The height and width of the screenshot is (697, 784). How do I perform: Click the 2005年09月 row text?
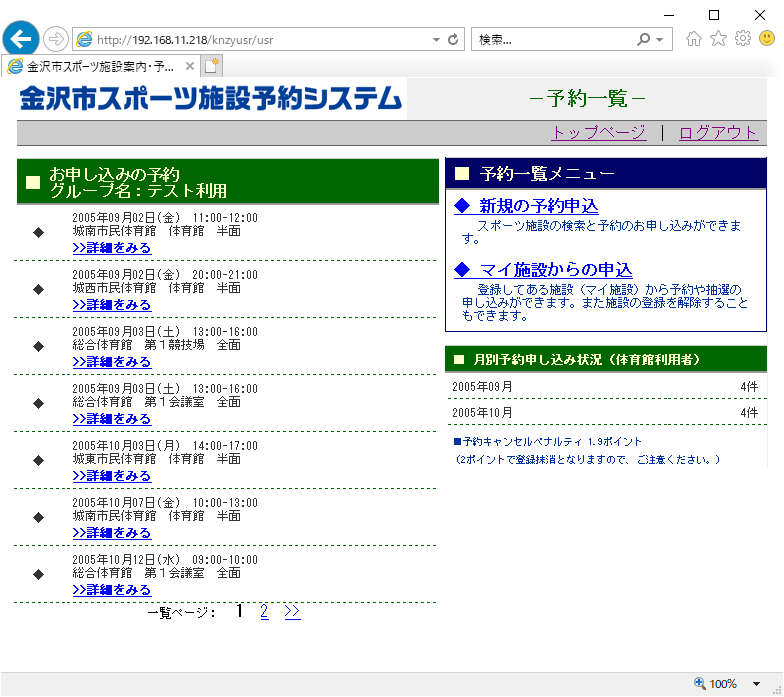(482, 386)
